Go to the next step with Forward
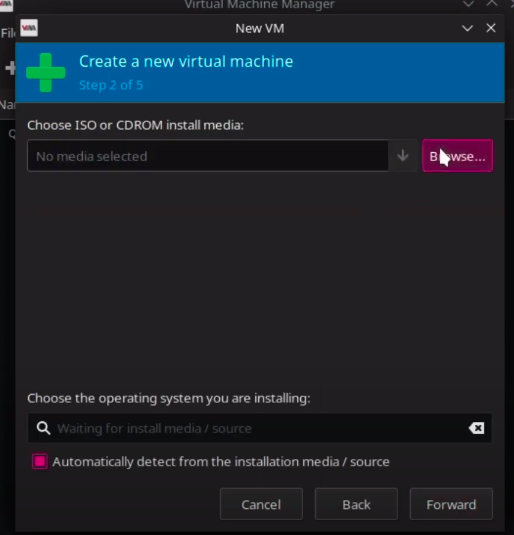Image resolution: width=514 pixels, height=535 pixels. pyautogui.click(x=451, y=504)
